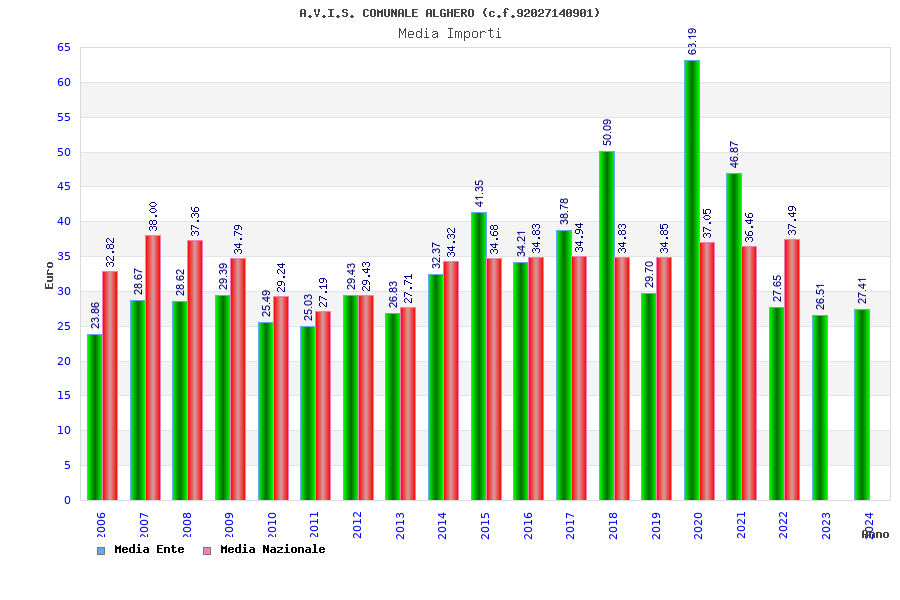Click the Euro axis label
900x600 pixels.
[x=49, y=276]
